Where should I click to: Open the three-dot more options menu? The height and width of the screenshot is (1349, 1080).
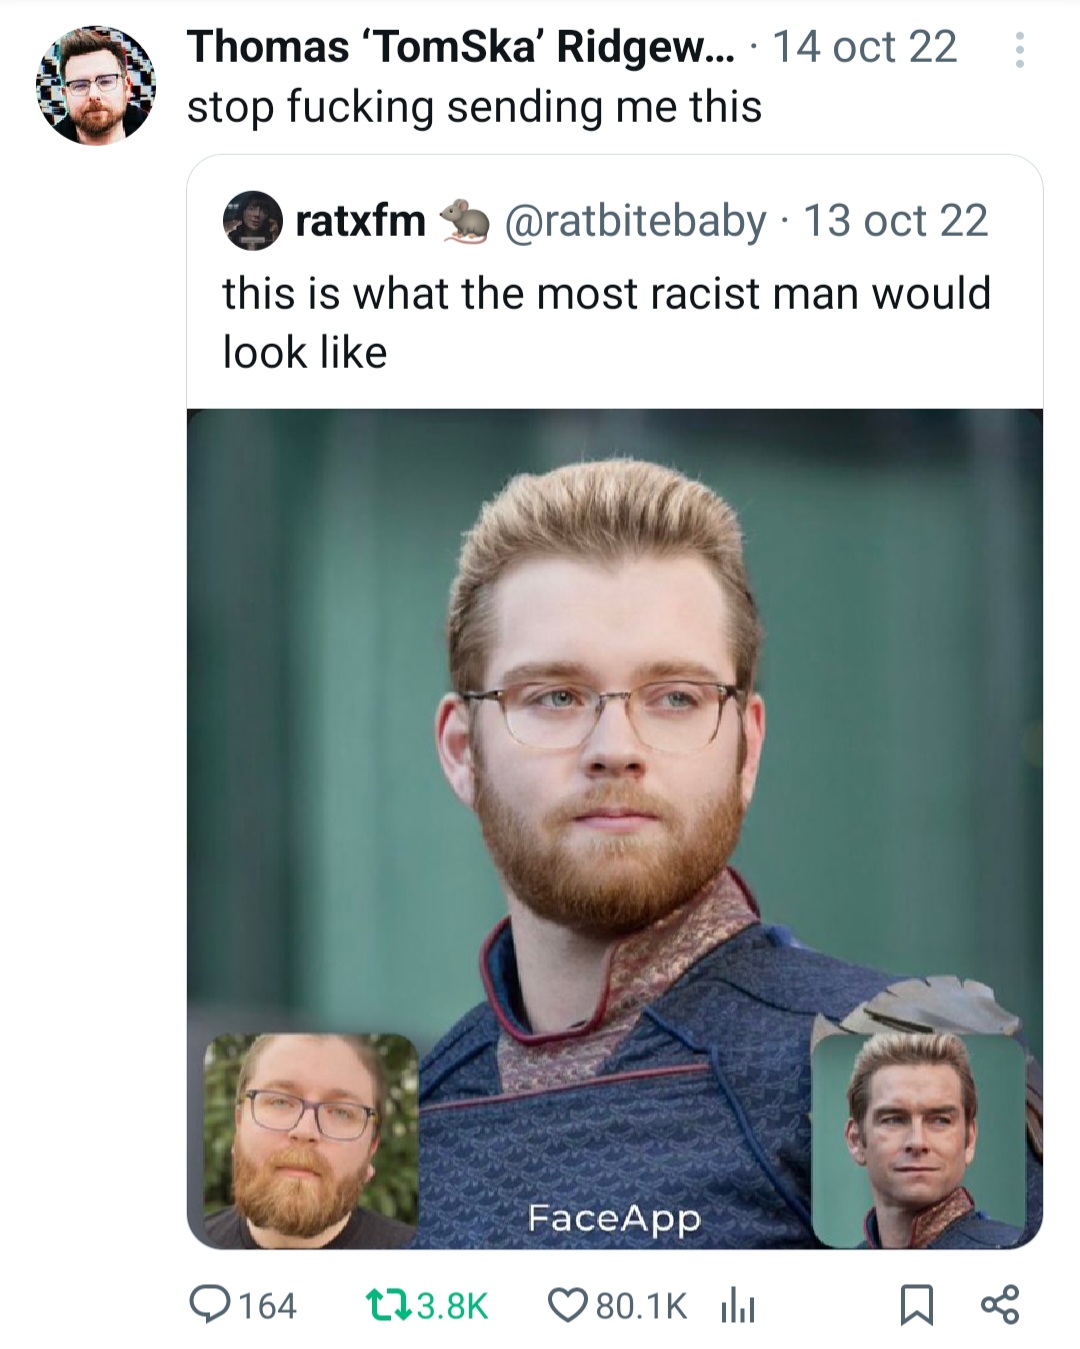point(1019,50)
